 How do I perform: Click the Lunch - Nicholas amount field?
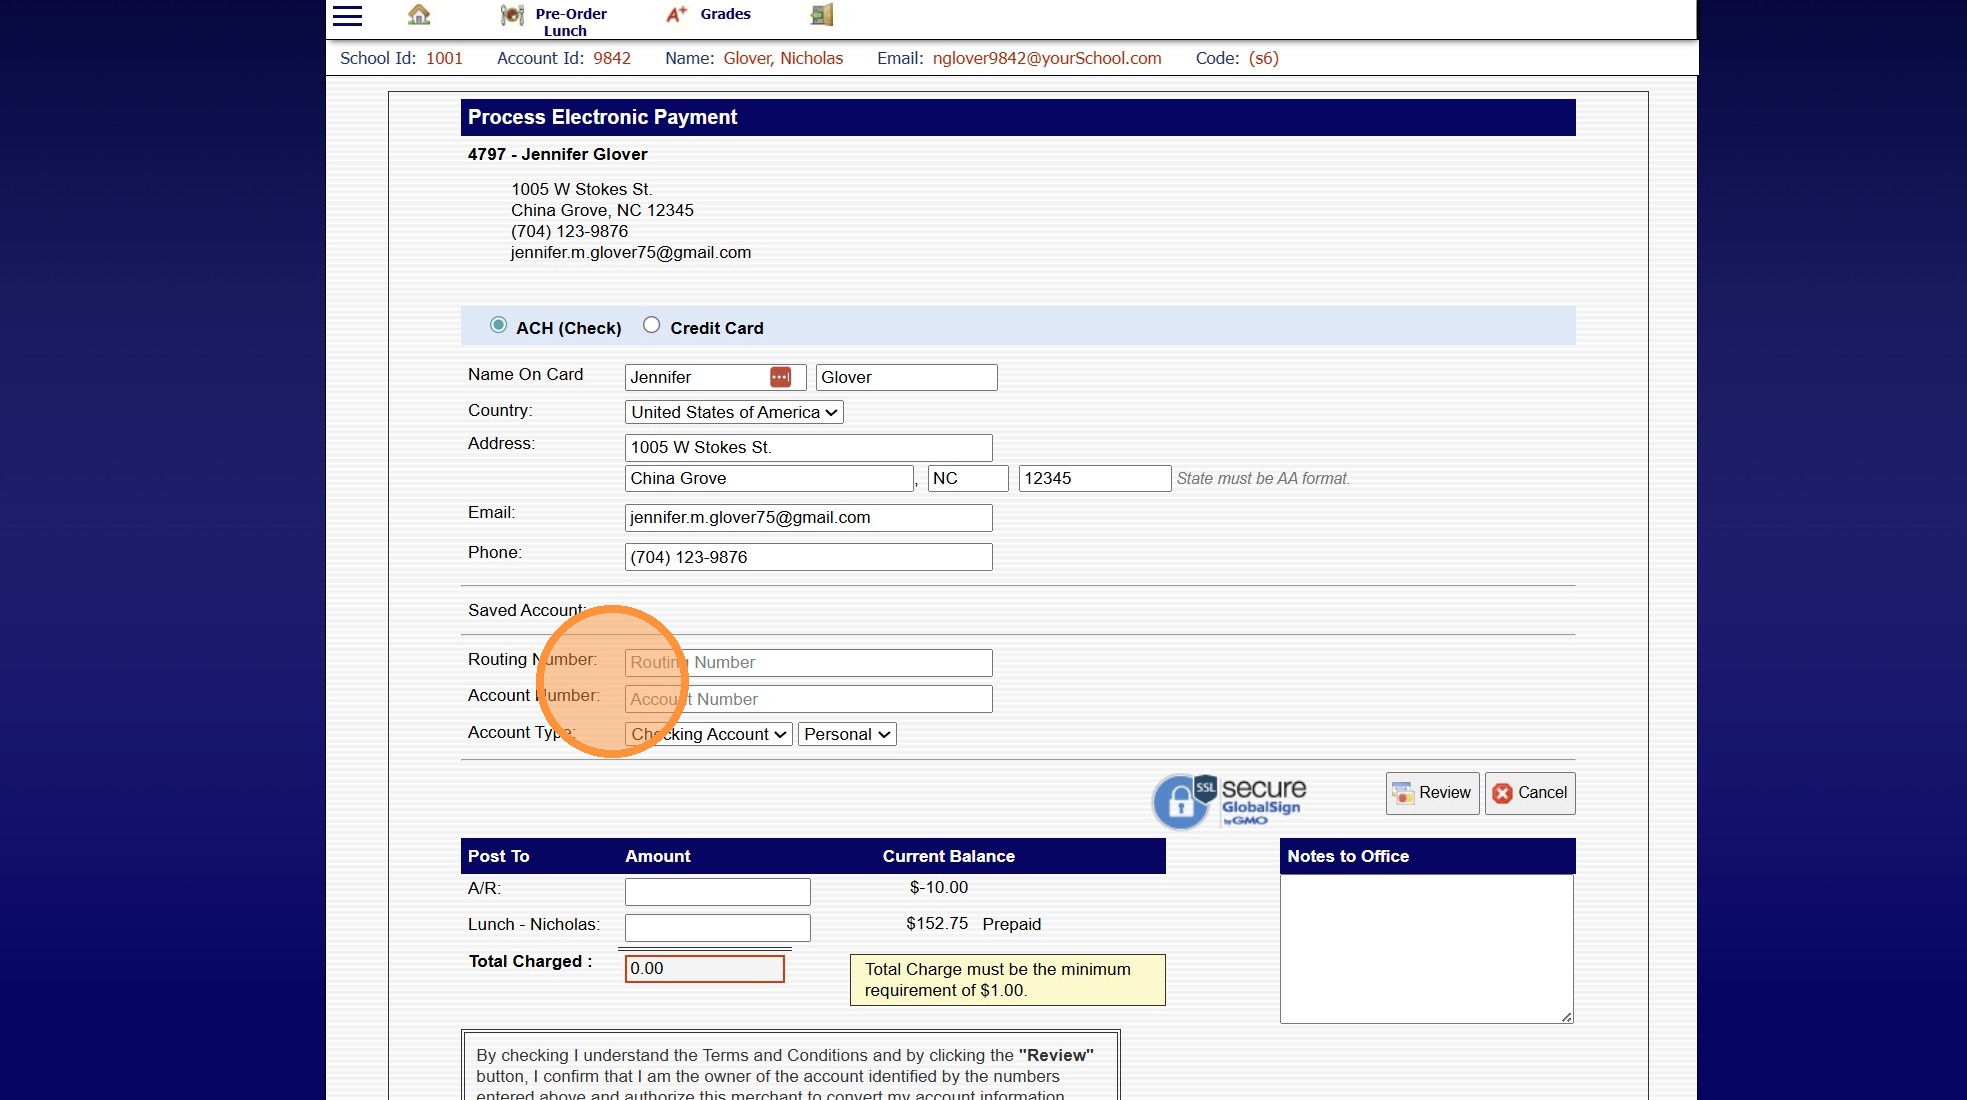[x=717, y=927]
